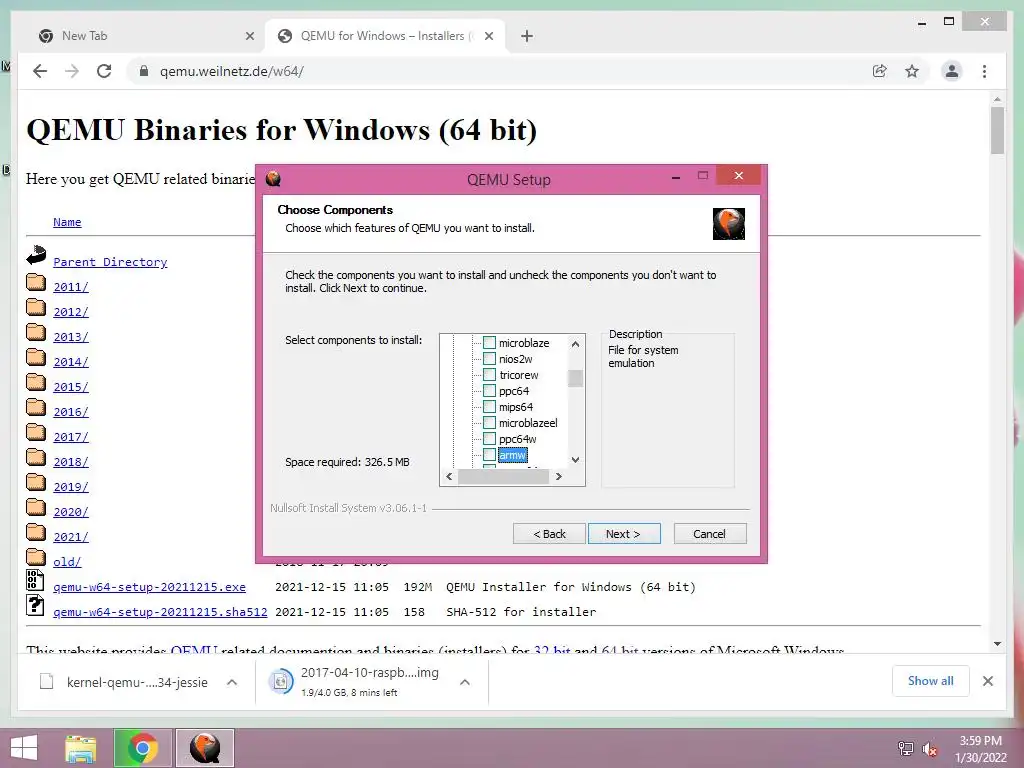1024x768 pixels.
Task: Check the armw component checkbox
Action: (489, 455)
